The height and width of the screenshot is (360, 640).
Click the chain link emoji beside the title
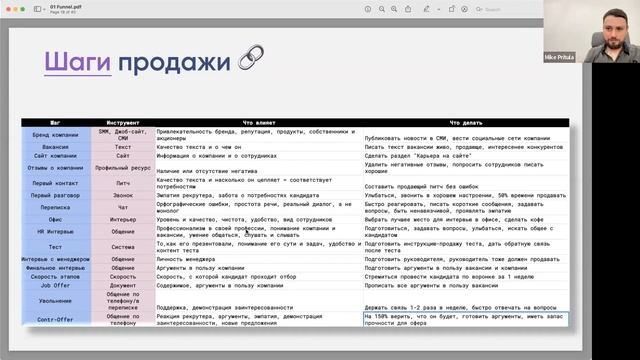(x=251, y=57)
